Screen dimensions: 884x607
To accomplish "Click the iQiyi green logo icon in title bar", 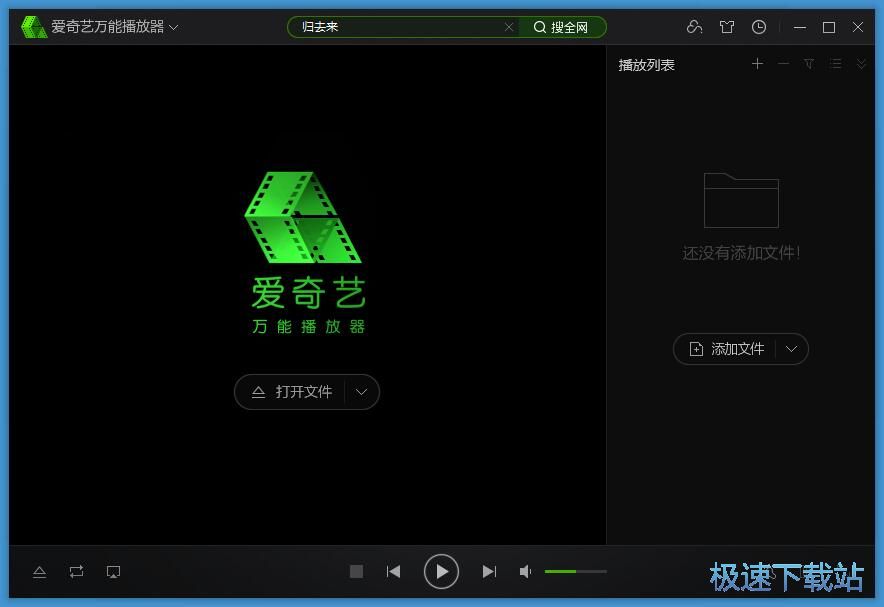I will (33, 27).
